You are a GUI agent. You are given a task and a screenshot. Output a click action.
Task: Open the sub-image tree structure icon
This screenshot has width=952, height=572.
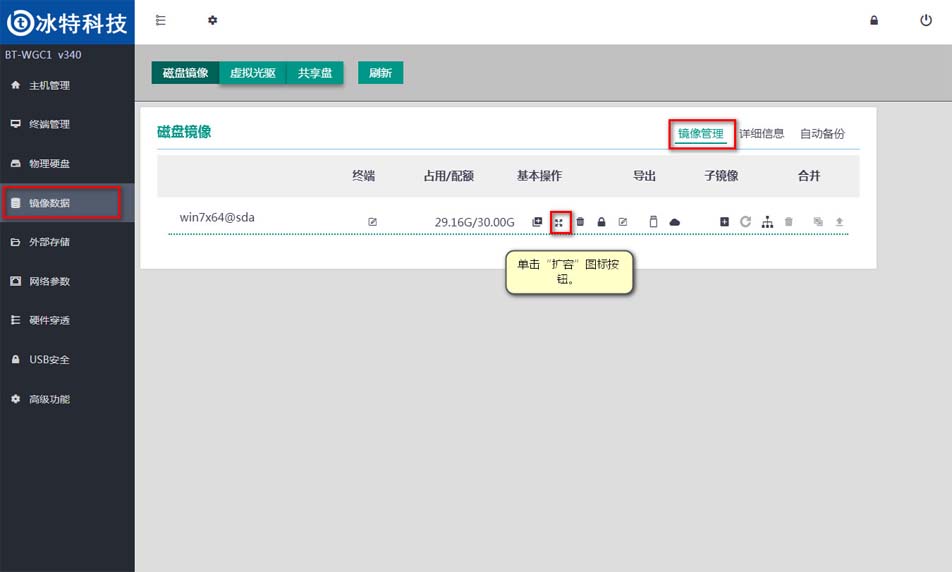[767, 222]
